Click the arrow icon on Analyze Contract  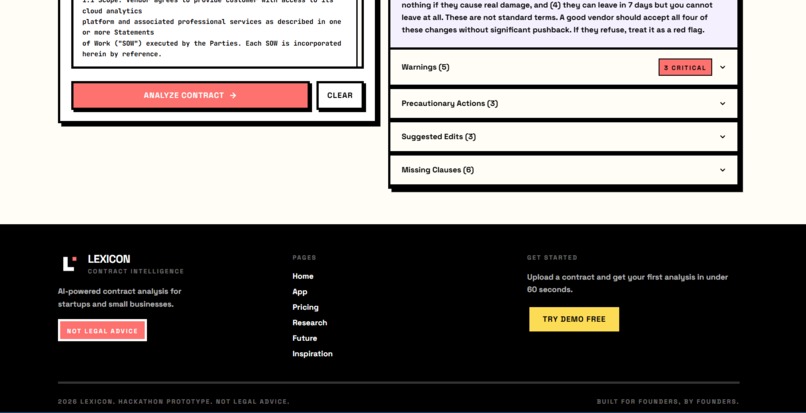coord(233,95)
